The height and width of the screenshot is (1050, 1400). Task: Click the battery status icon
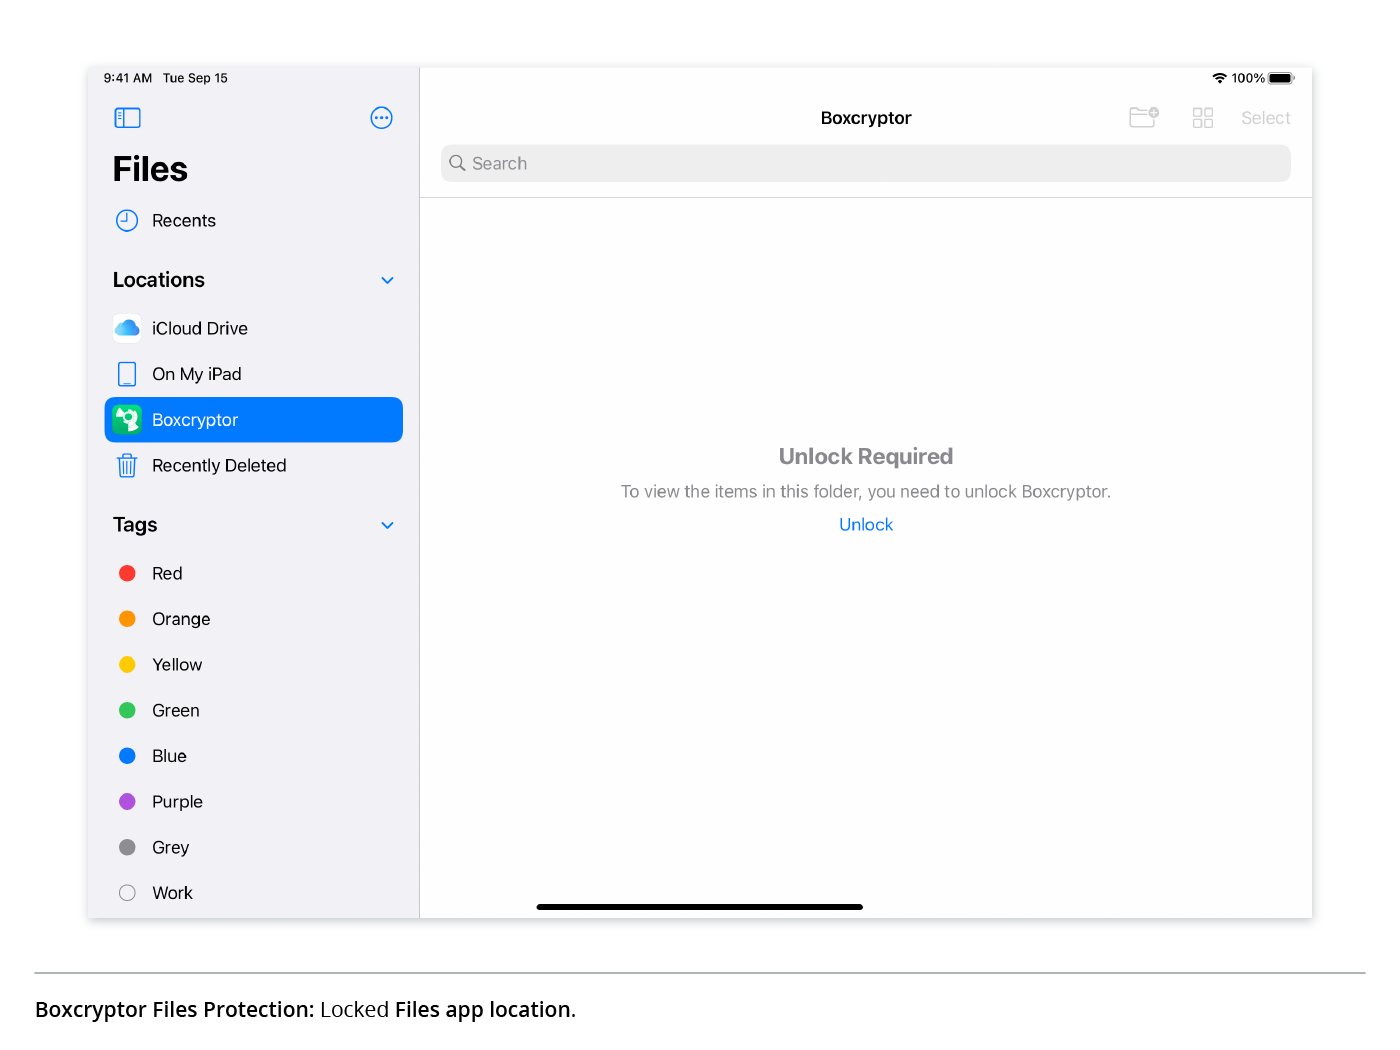(x=1282, y=78)
